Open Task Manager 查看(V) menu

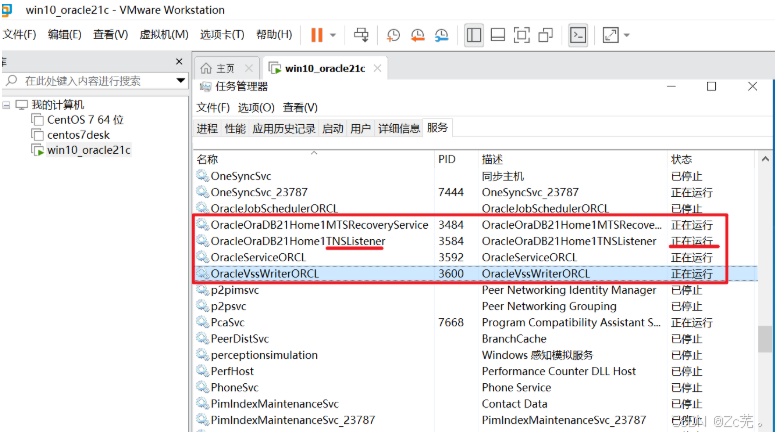(300, 108)
